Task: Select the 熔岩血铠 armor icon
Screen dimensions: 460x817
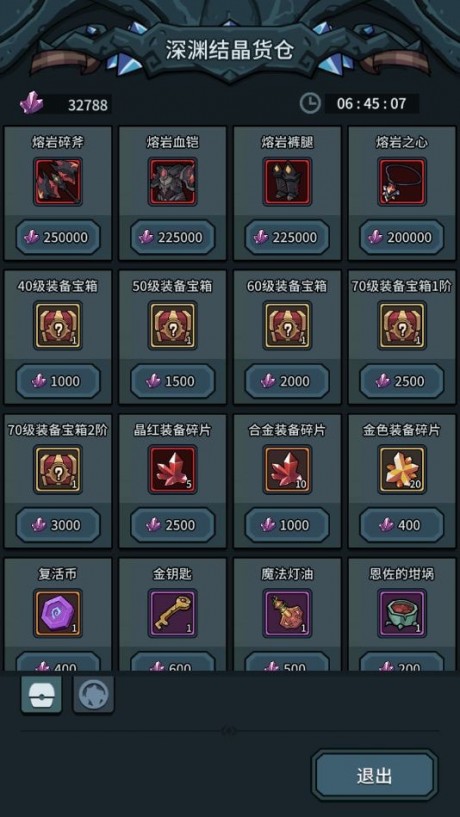Action: pos(172,182)
